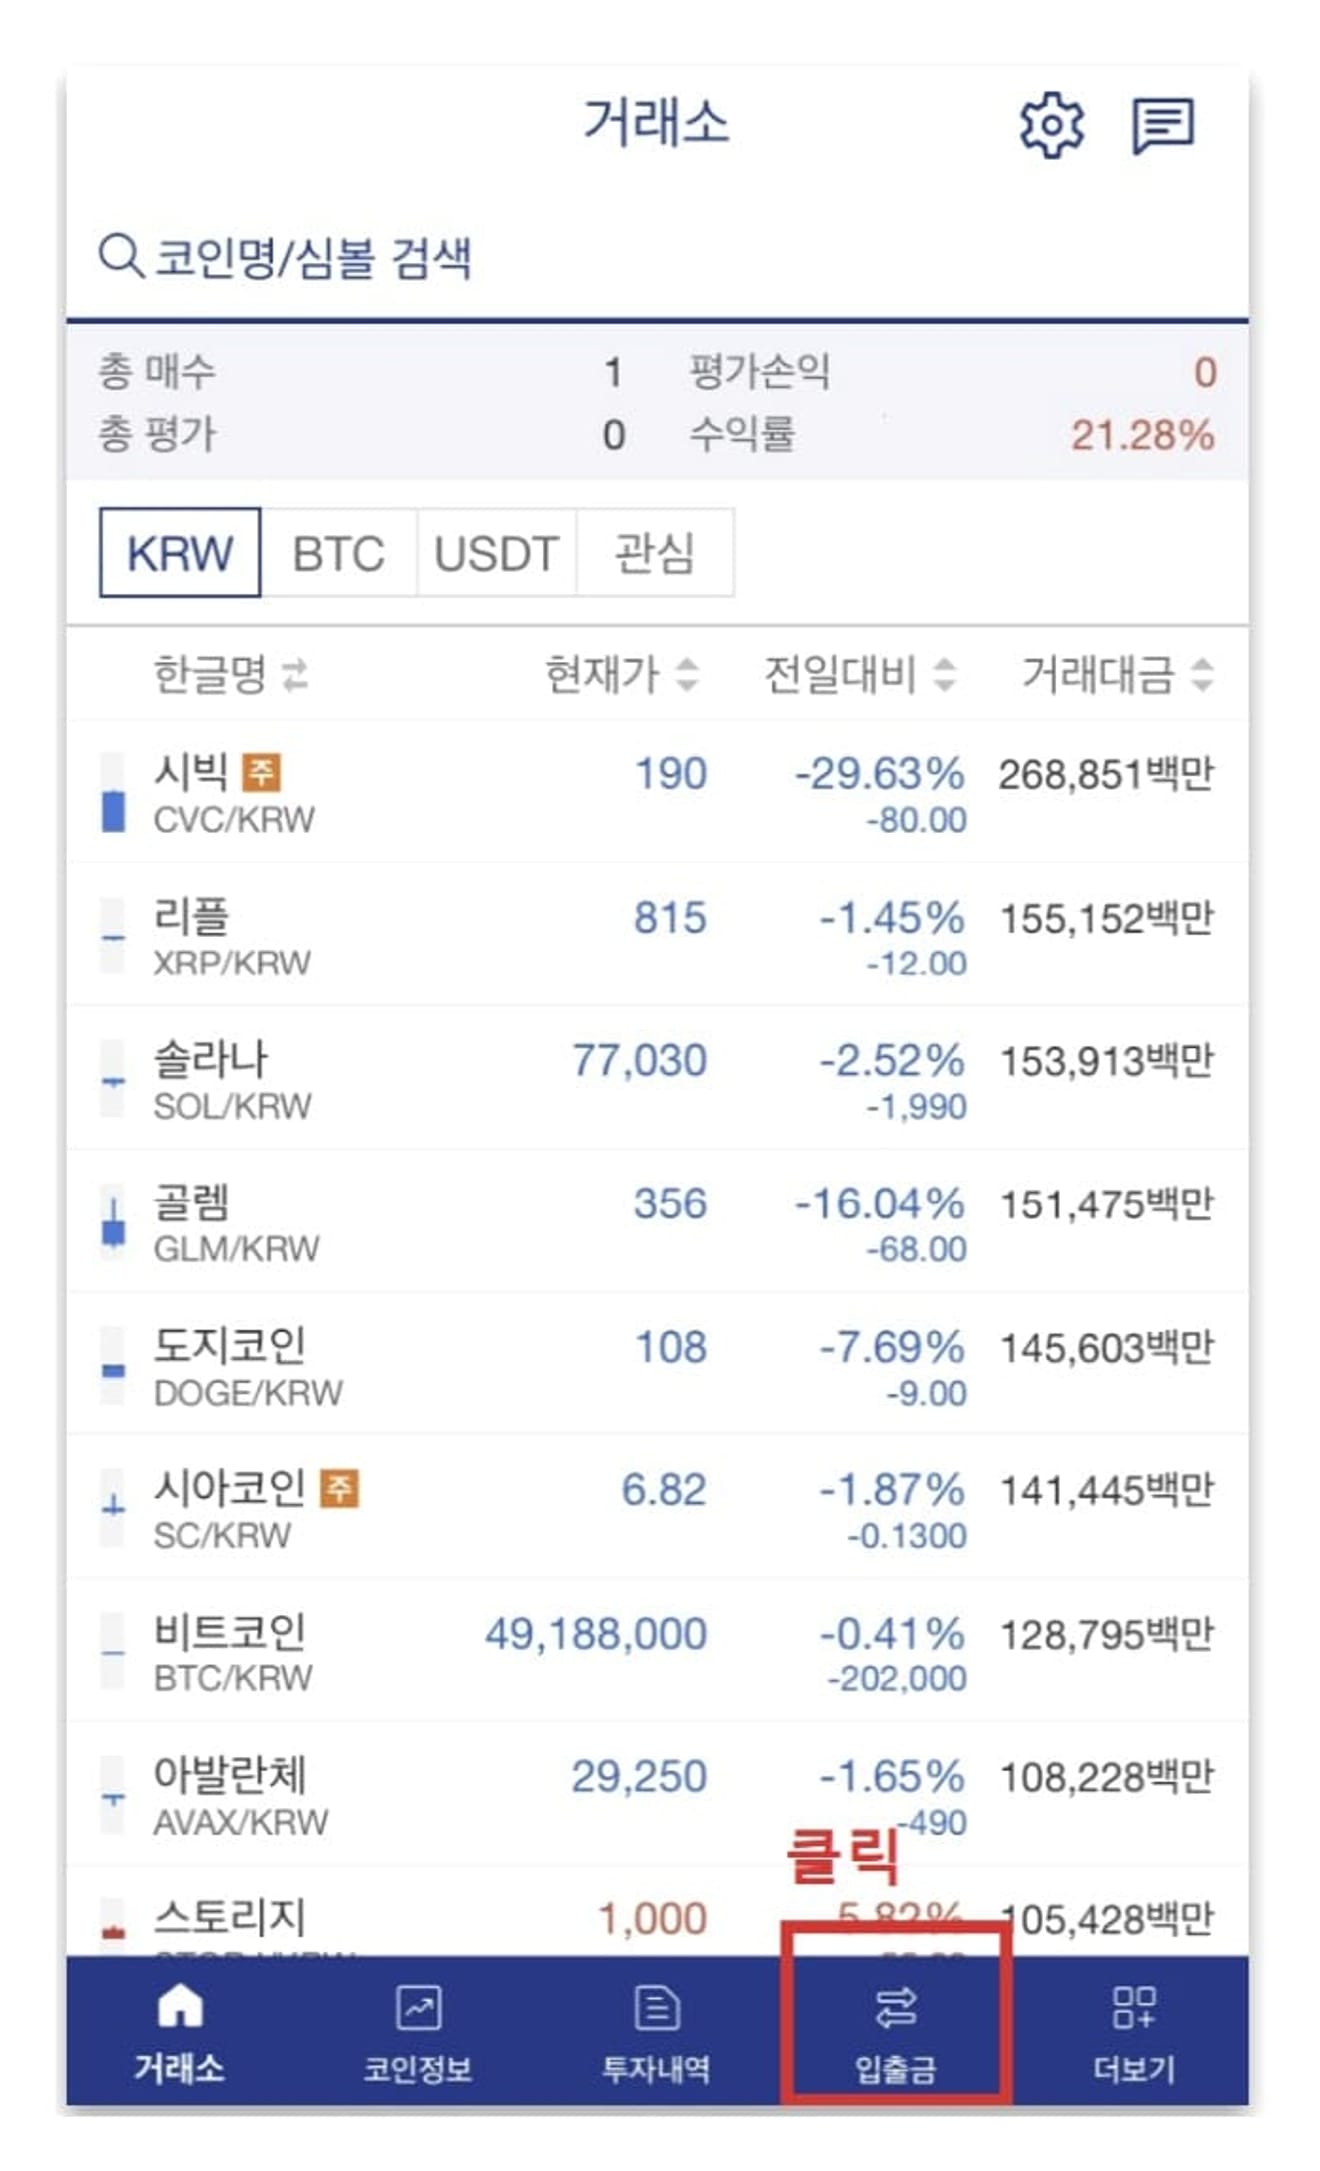Select the KRW market tab
The image size is (1320, 2171).
[180, 553]
